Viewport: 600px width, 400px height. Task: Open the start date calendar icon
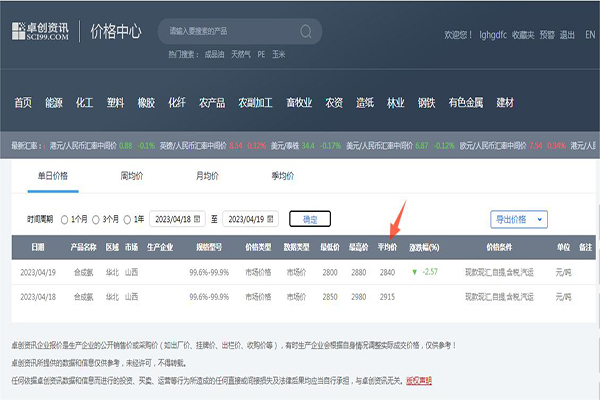click(x=213, y=218)
